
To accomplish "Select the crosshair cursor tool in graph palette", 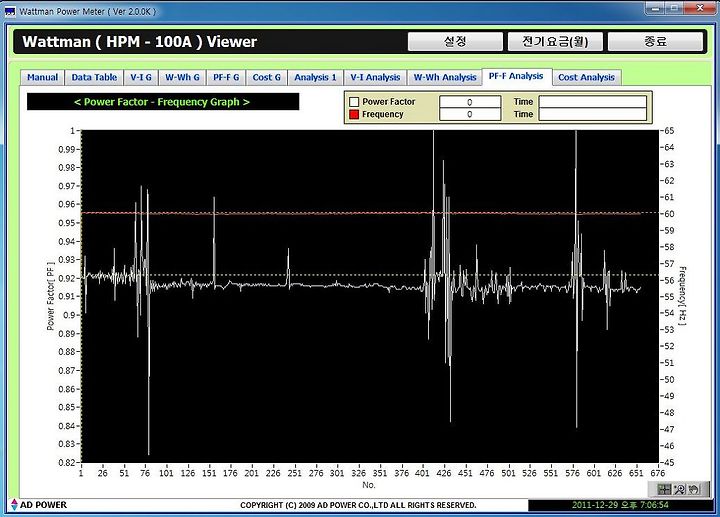I will tap(664, 489).
